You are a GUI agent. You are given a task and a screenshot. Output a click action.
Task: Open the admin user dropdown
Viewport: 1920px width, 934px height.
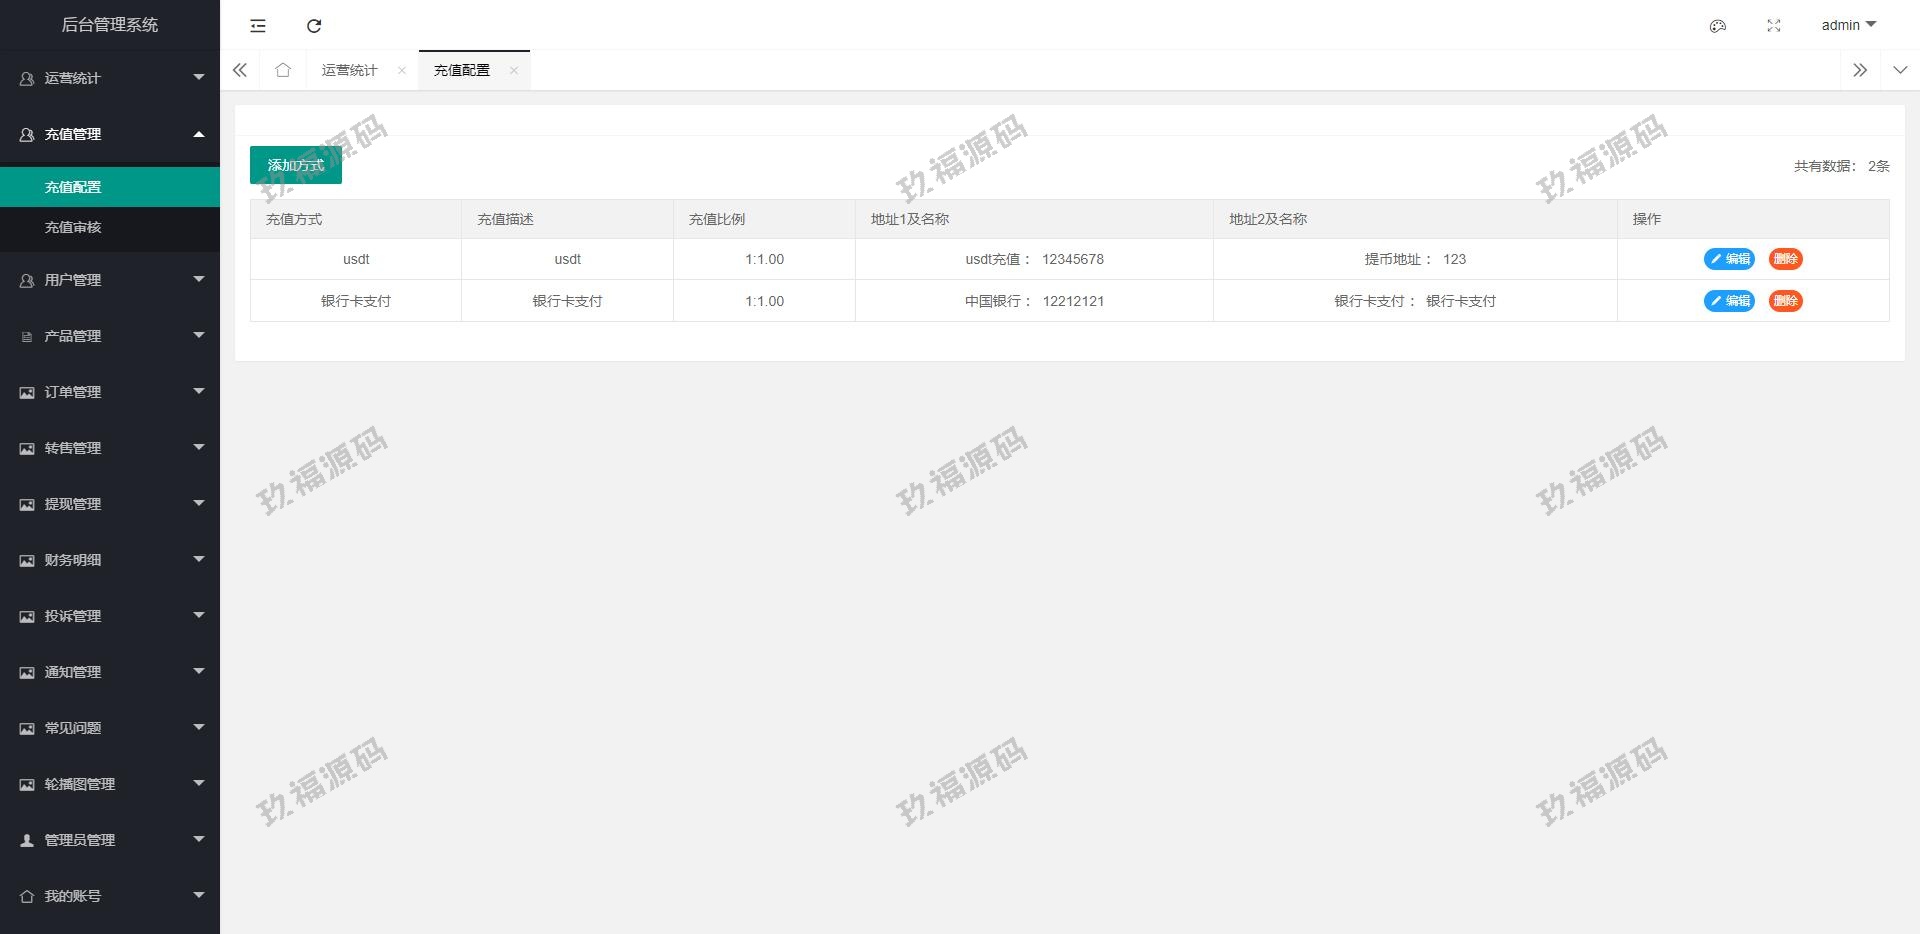tap(1847, 25)
